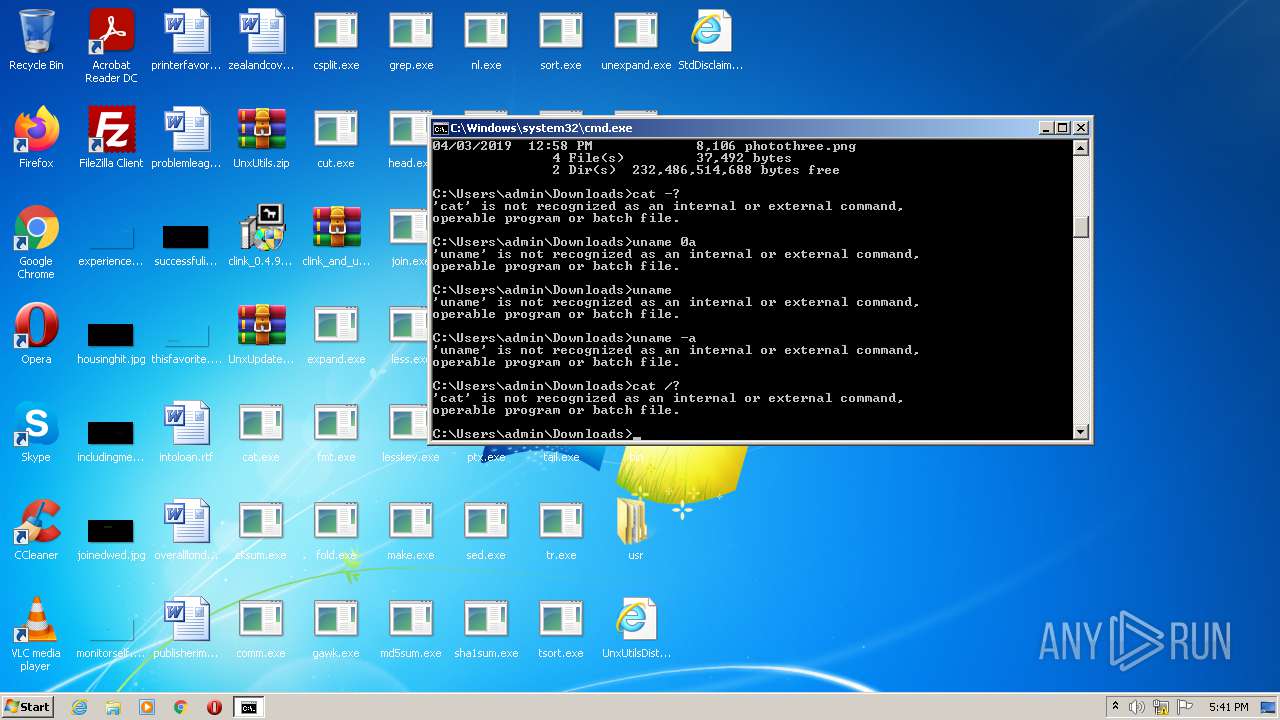Screen dimensions: 1280x720
Task: Click the cmd prompt input line
Action: [752, 434]
